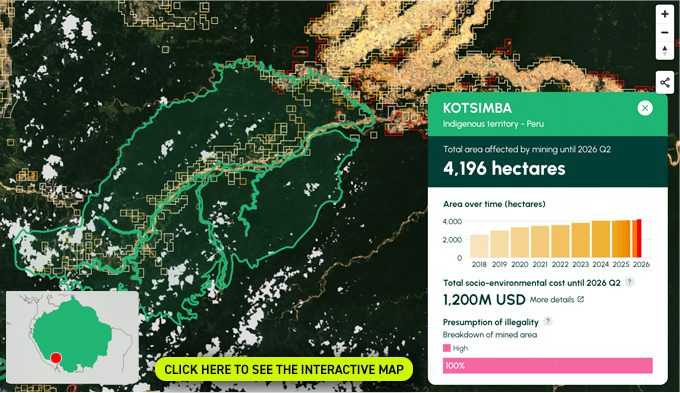Viewport: 680px width, 393px height.
Task: Click 'Total area affected by mining until 2026 Q2'
Action: coord(527,150)
